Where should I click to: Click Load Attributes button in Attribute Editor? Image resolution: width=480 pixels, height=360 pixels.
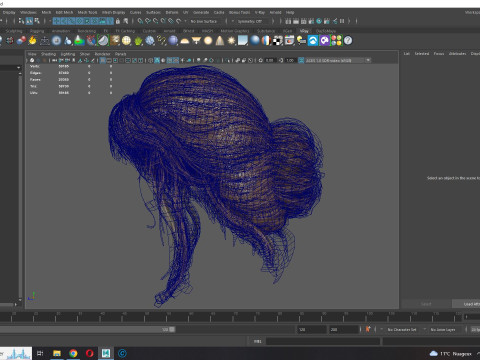point(467,304)
